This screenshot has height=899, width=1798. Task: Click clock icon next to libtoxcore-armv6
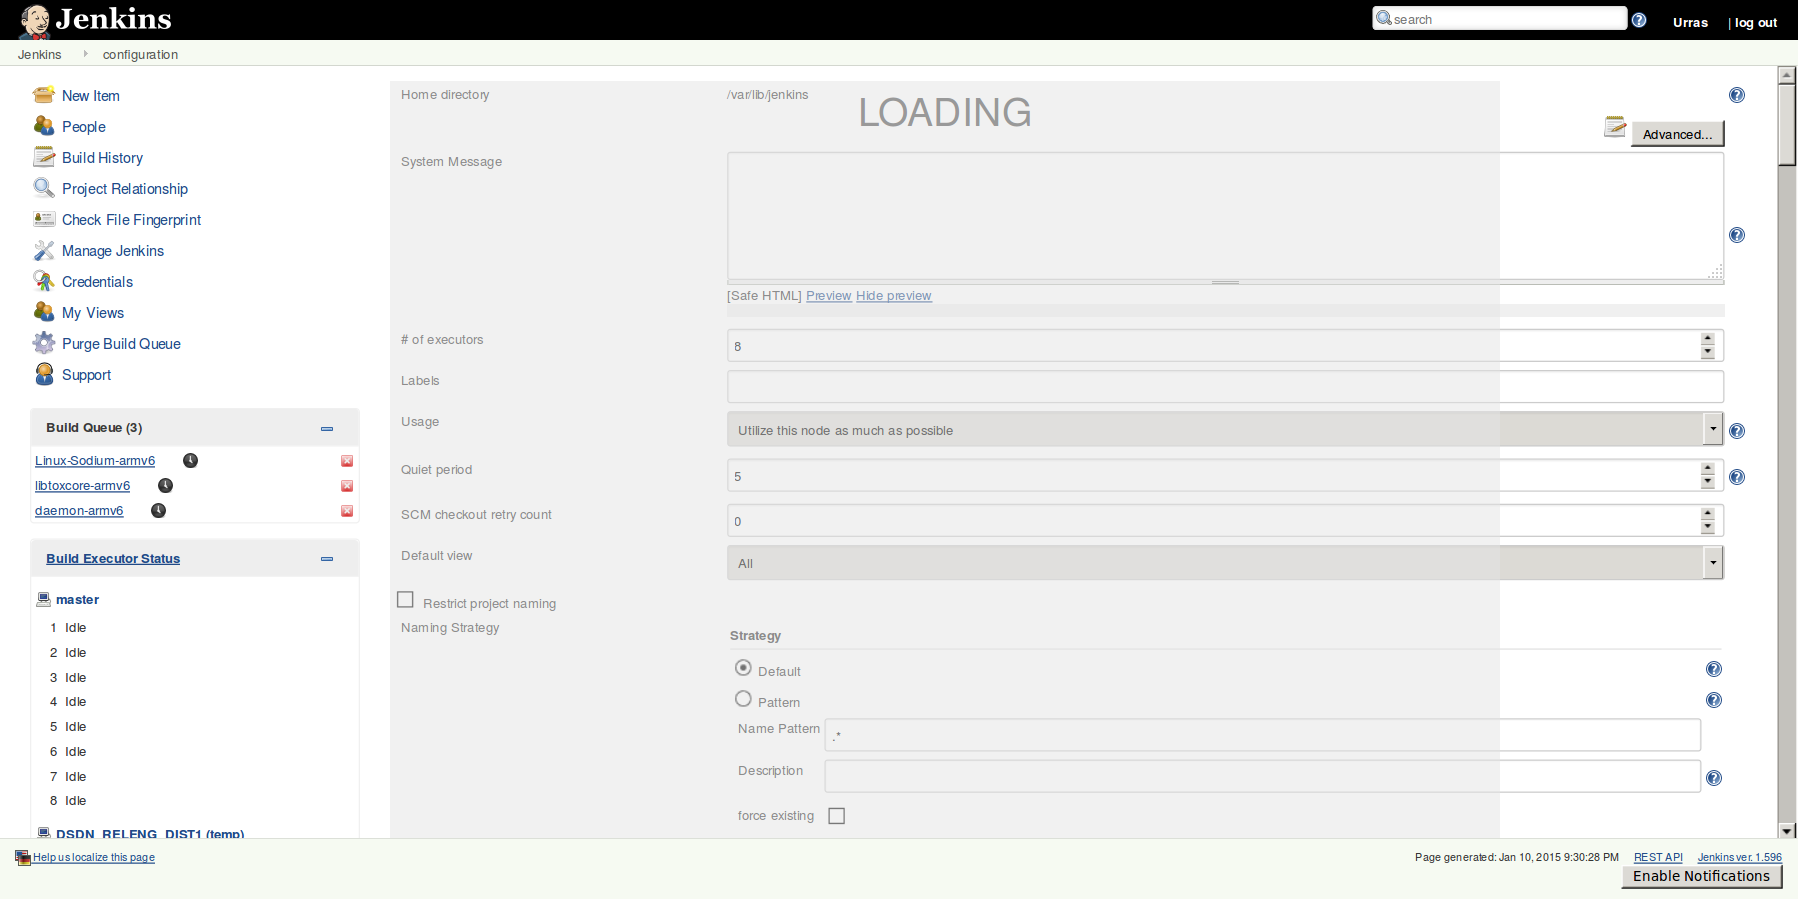[x=165, y=485]
